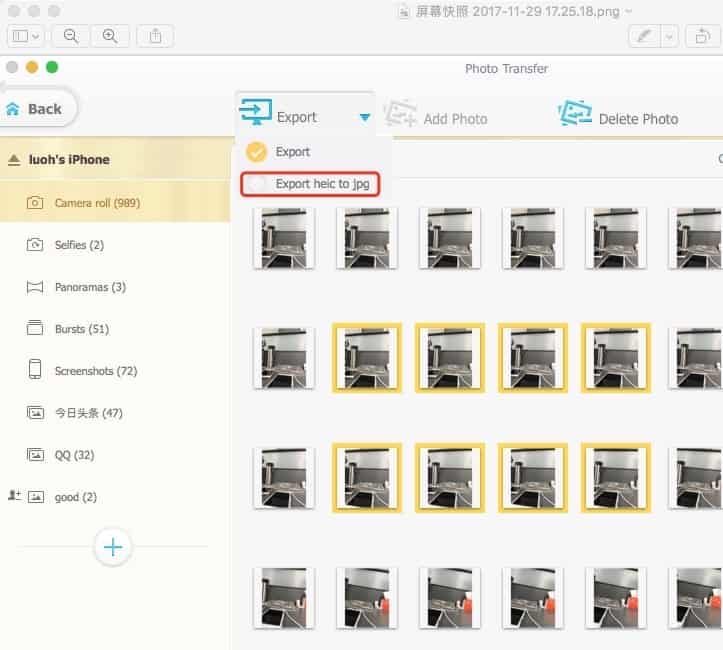This screenshot has height=650, width=723.
Task: Click the Add Photo icon
Action: (x=400, y=113)
